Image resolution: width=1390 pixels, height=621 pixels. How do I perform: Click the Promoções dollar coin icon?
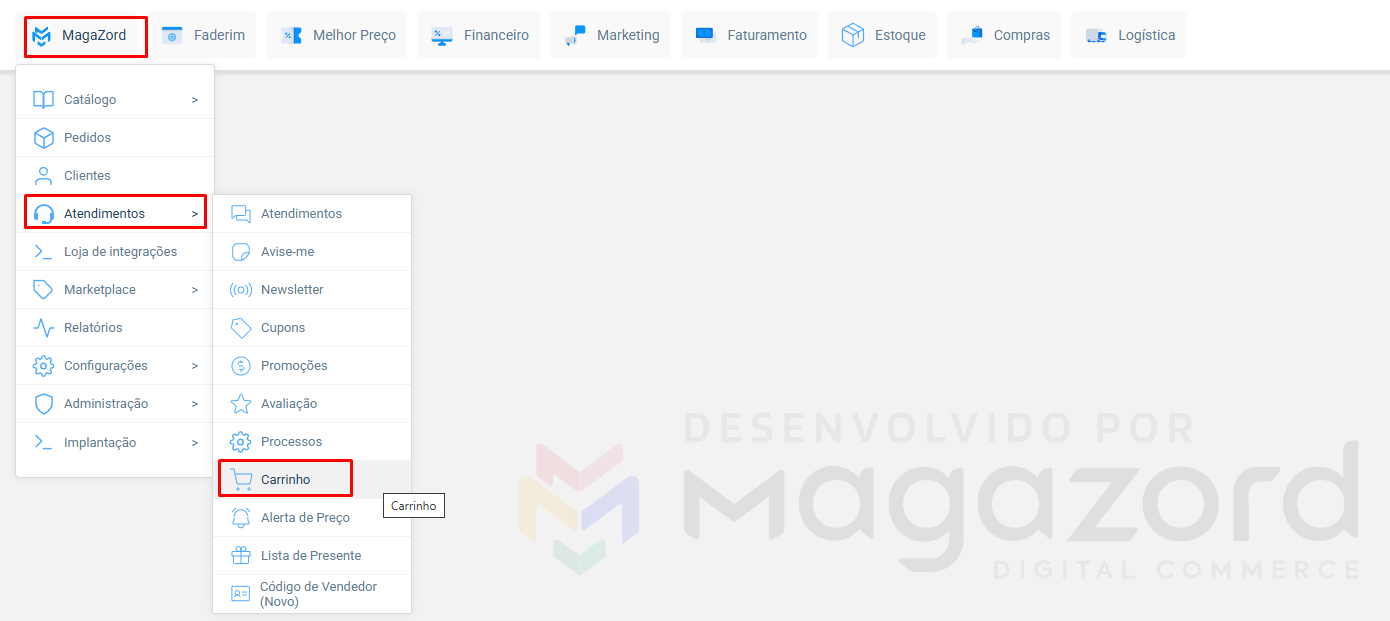tap(241, 366)
